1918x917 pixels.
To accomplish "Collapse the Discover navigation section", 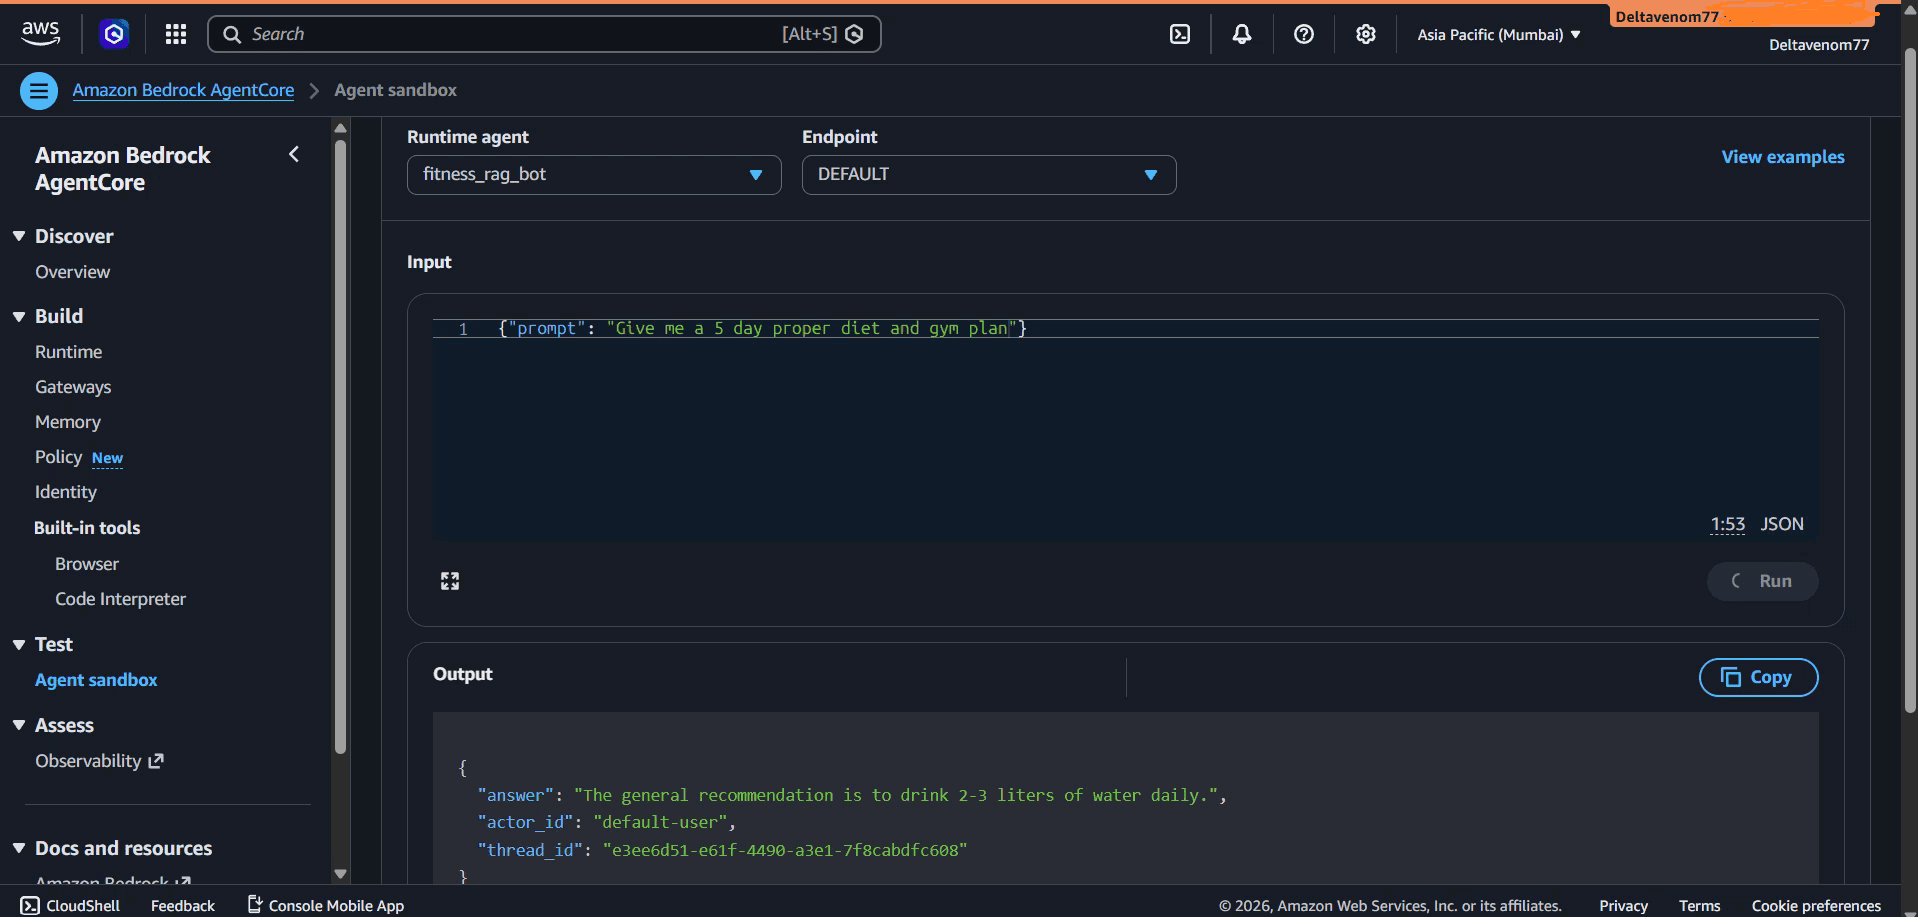I will [x=19, y=236].
